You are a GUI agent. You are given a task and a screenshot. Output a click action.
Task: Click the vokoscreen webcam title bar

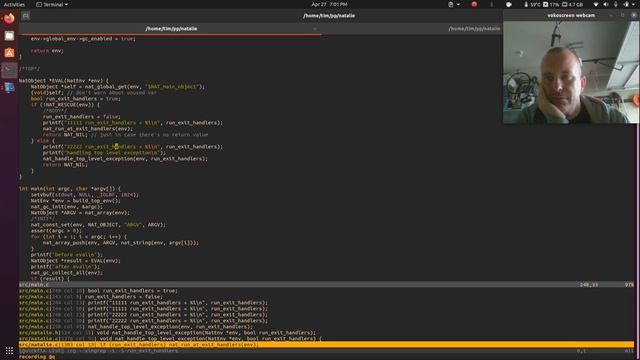click(x=571, y=15)
